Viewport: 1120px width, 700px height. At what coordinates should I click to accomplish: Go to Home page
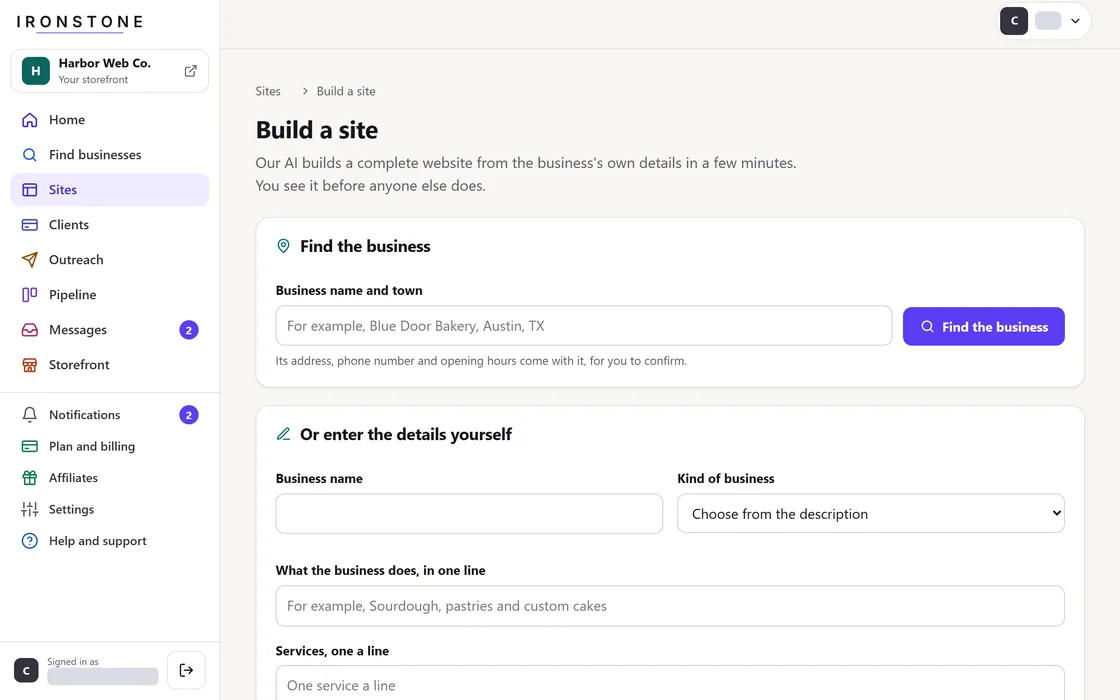110,120
